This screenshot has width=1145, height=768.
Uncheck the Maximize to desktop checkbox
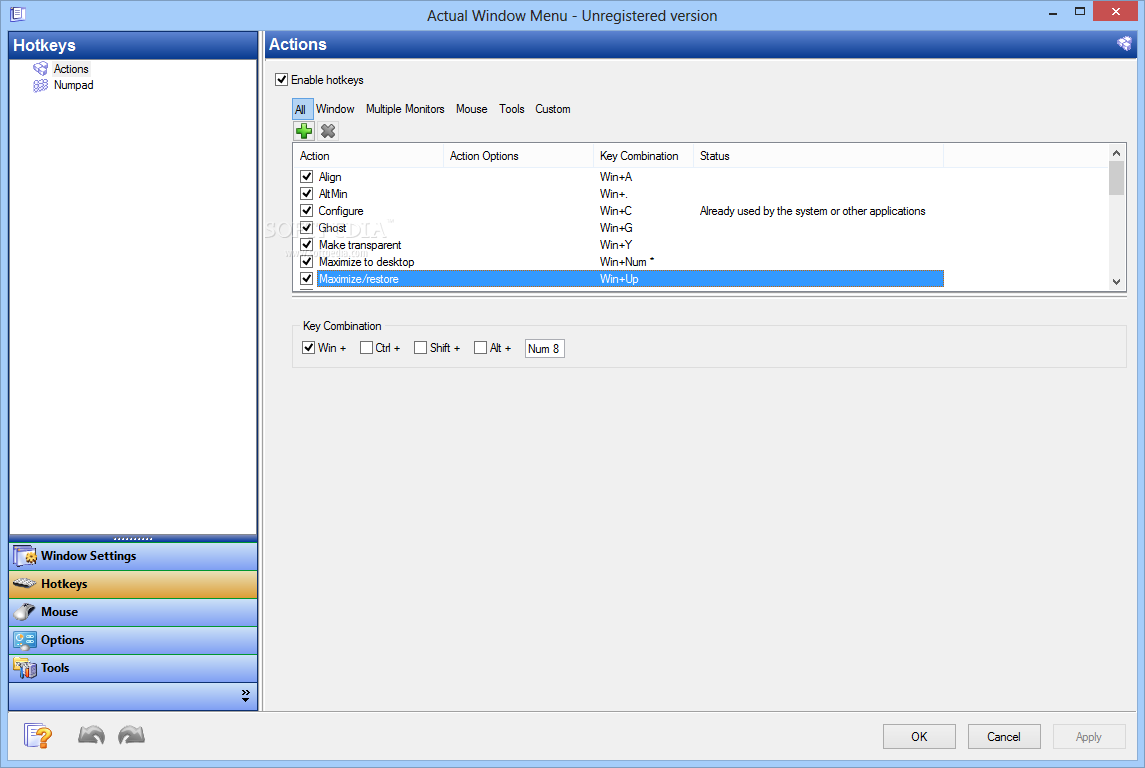point(307,261)
